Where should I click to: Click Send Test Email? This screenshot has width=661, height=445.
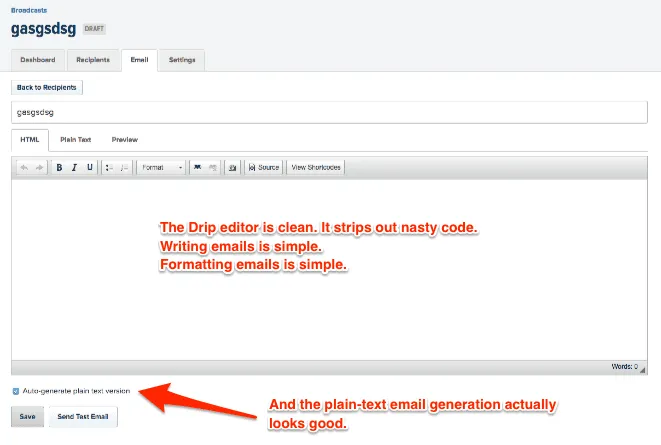83,417
